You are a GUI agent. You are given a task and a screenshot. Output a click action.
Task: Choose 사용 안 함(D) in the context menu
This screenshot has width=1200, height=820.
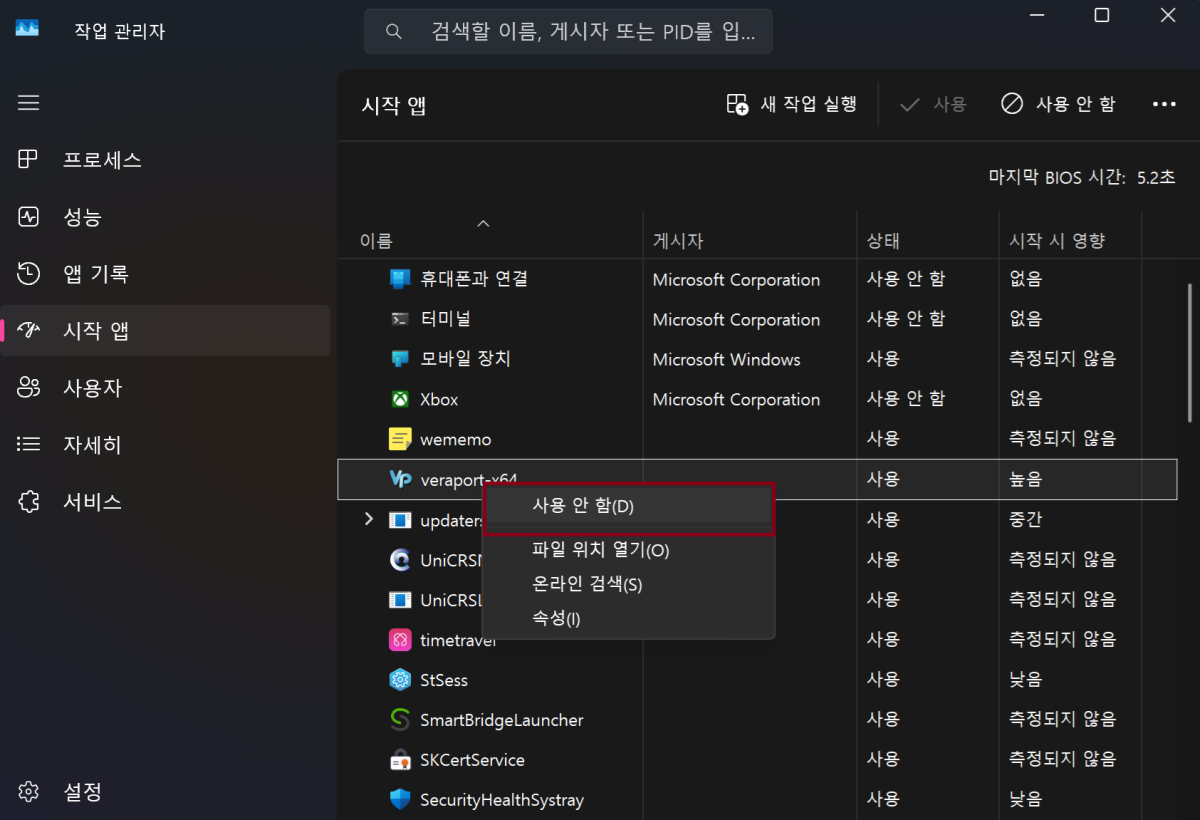628,506
